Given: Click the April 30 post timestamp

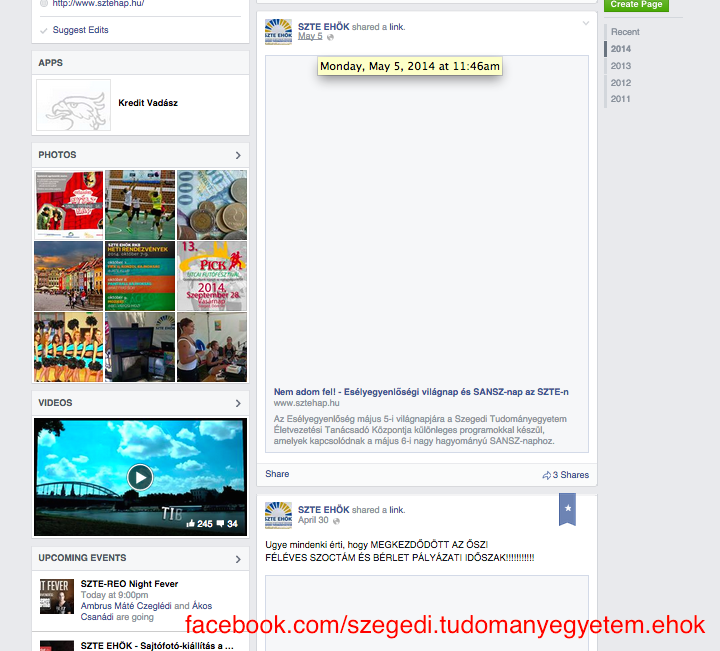Looking at the screenshot, I should 313,520.
